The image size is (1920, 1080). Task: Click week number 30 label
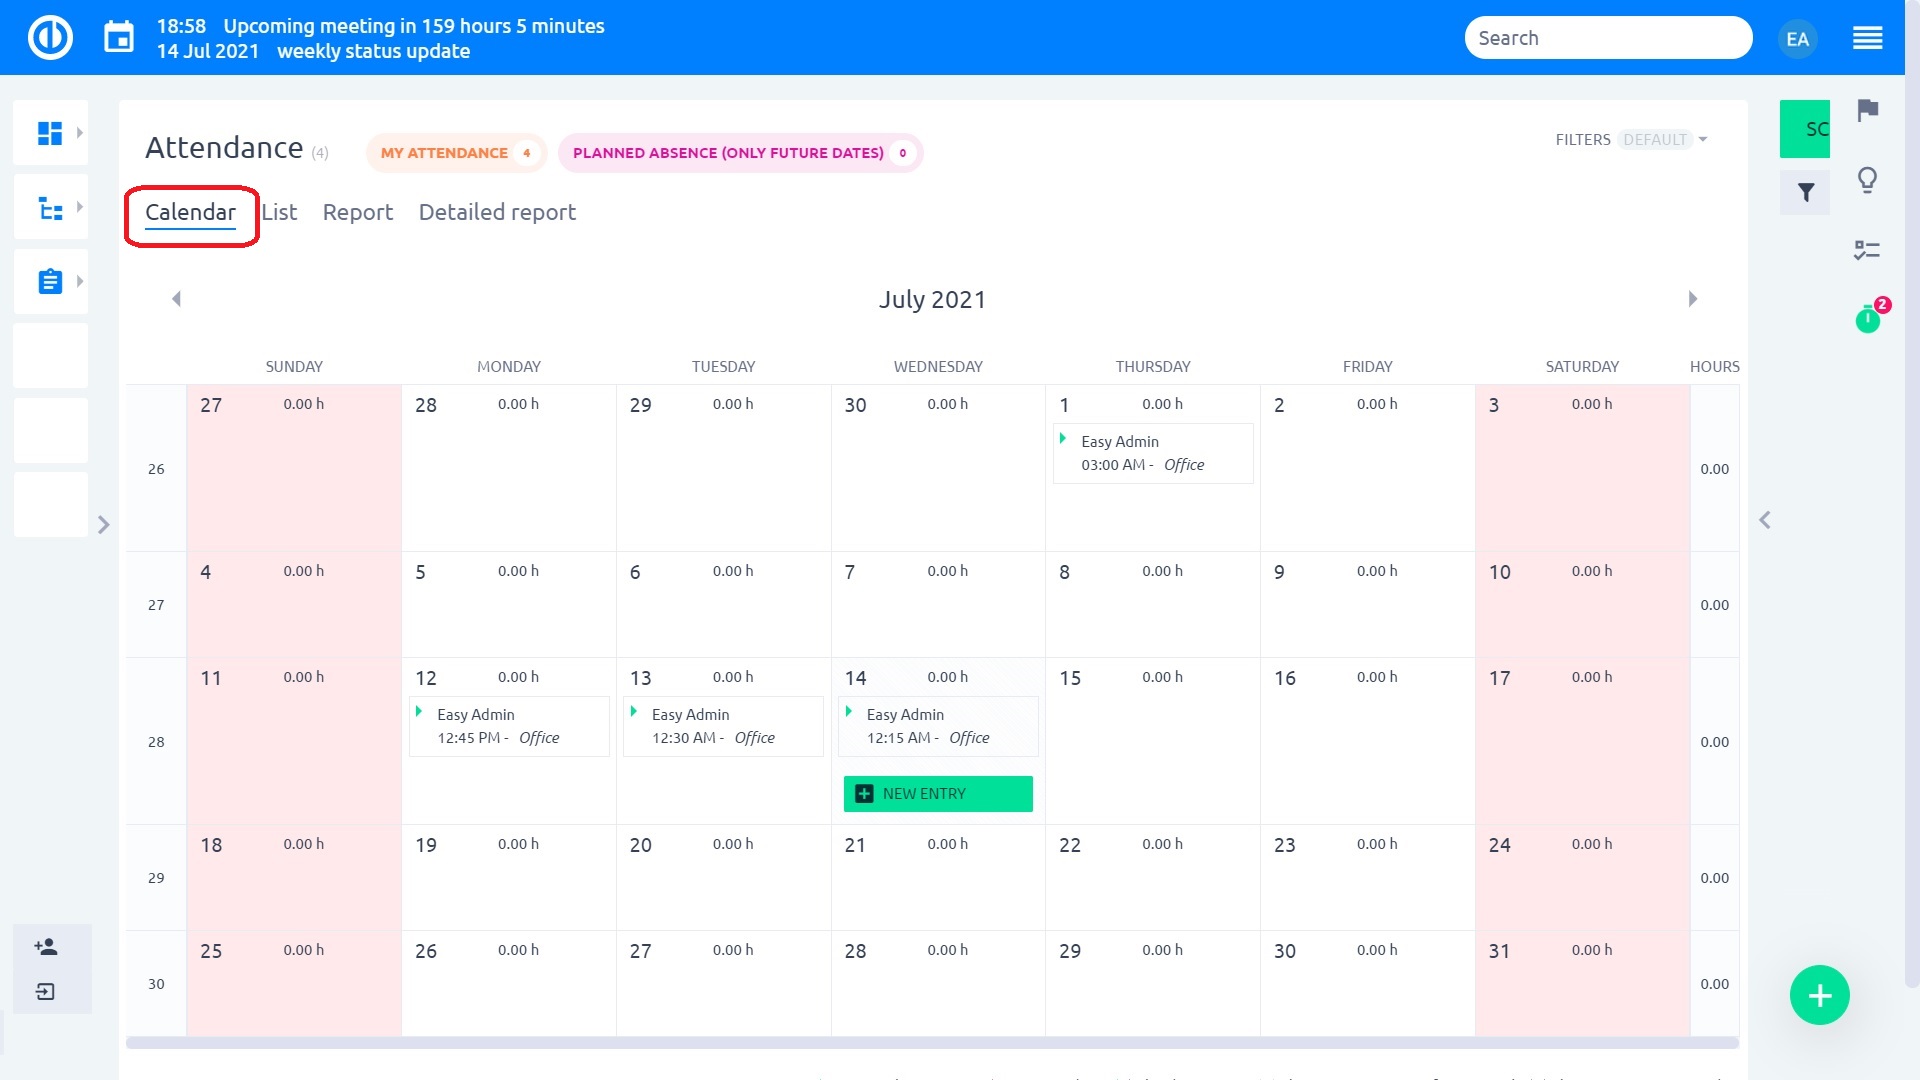pyautogui.click(x=156, y=984)
